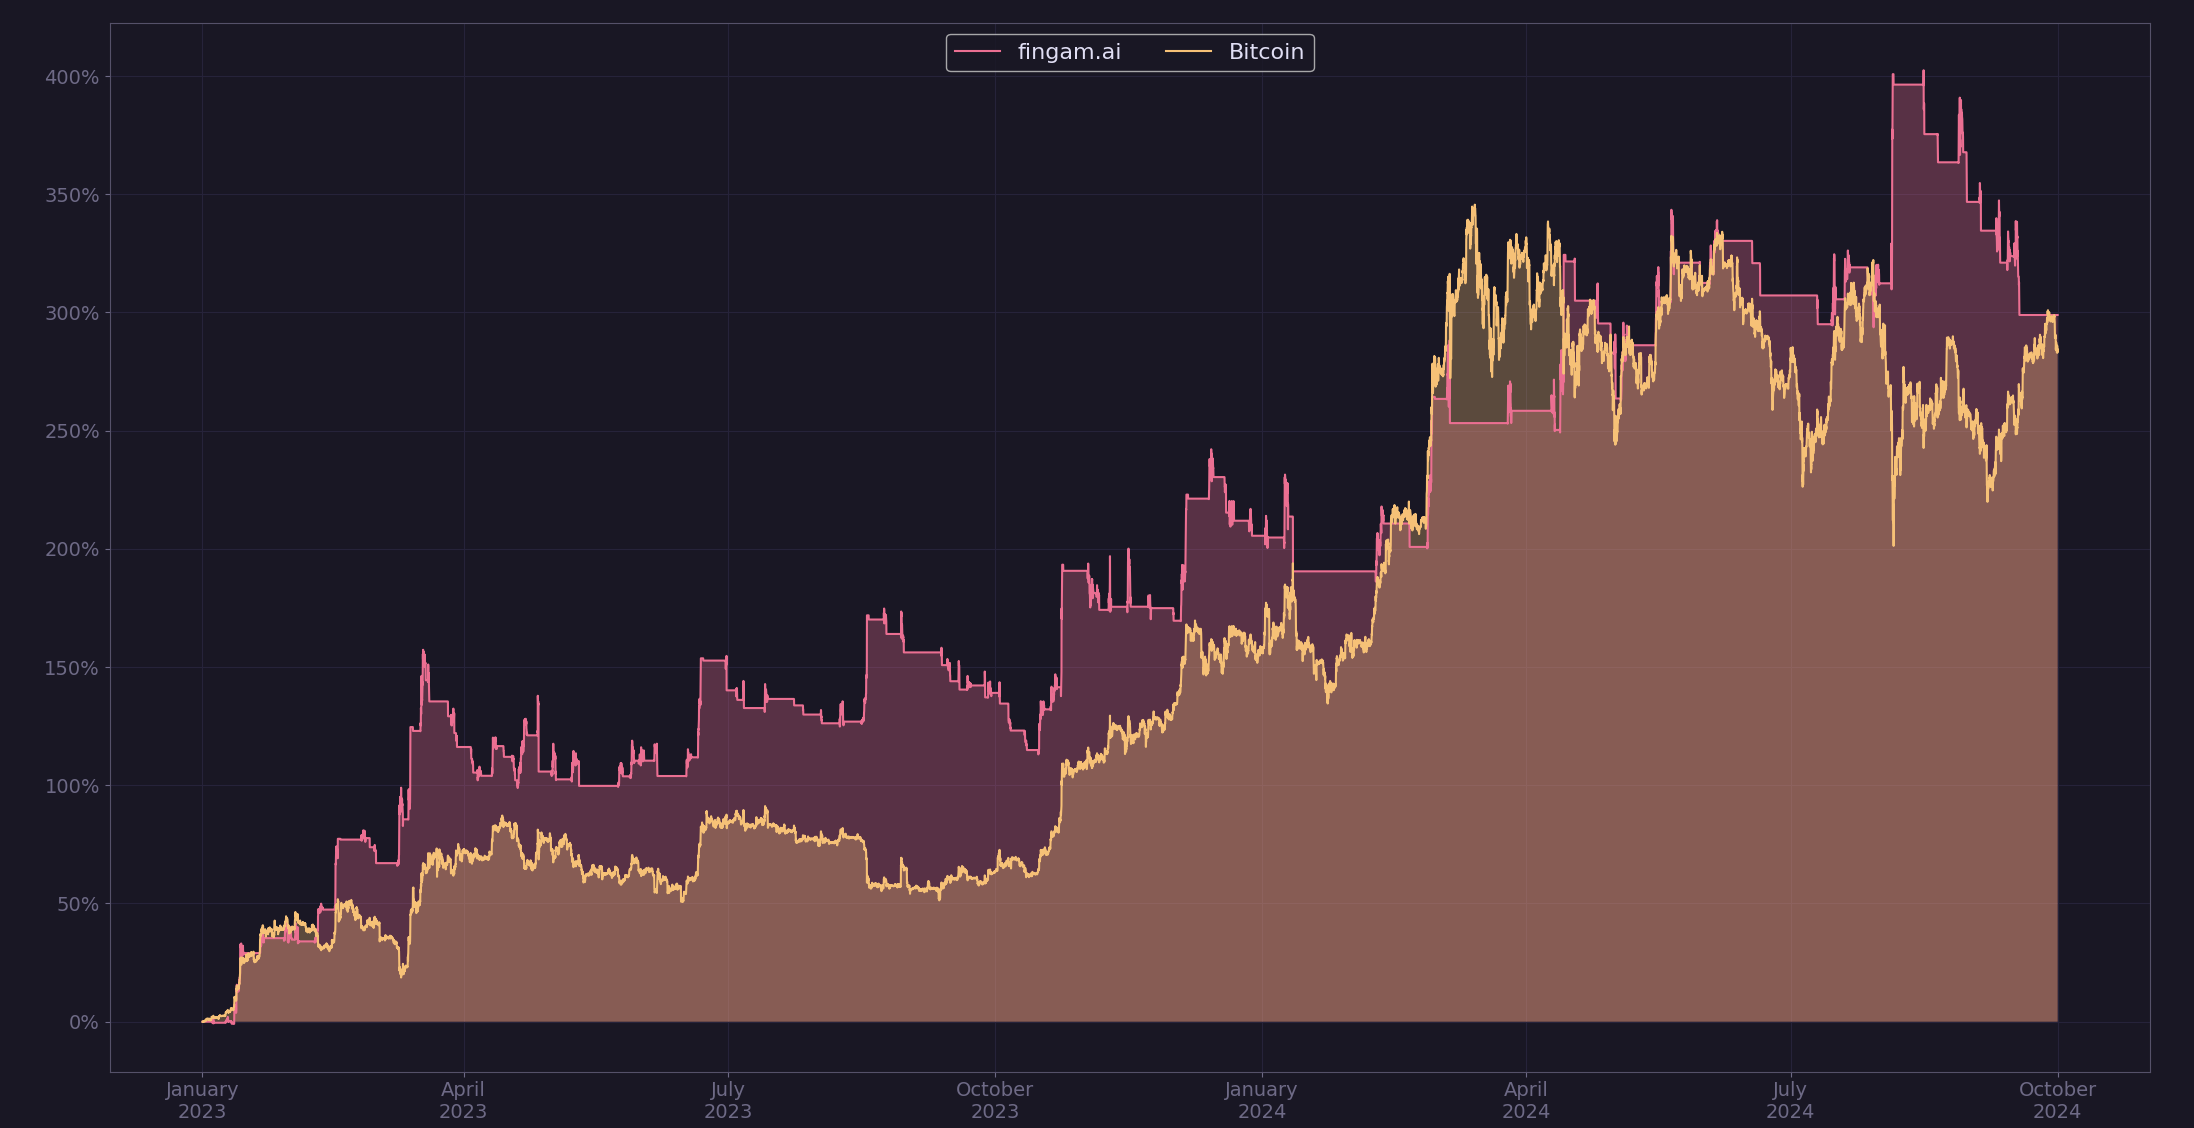The height and width of the screenshot is (1128, 2194).
Task: Click the 0% y-axis label
Action: click(x=83, y=1022)
